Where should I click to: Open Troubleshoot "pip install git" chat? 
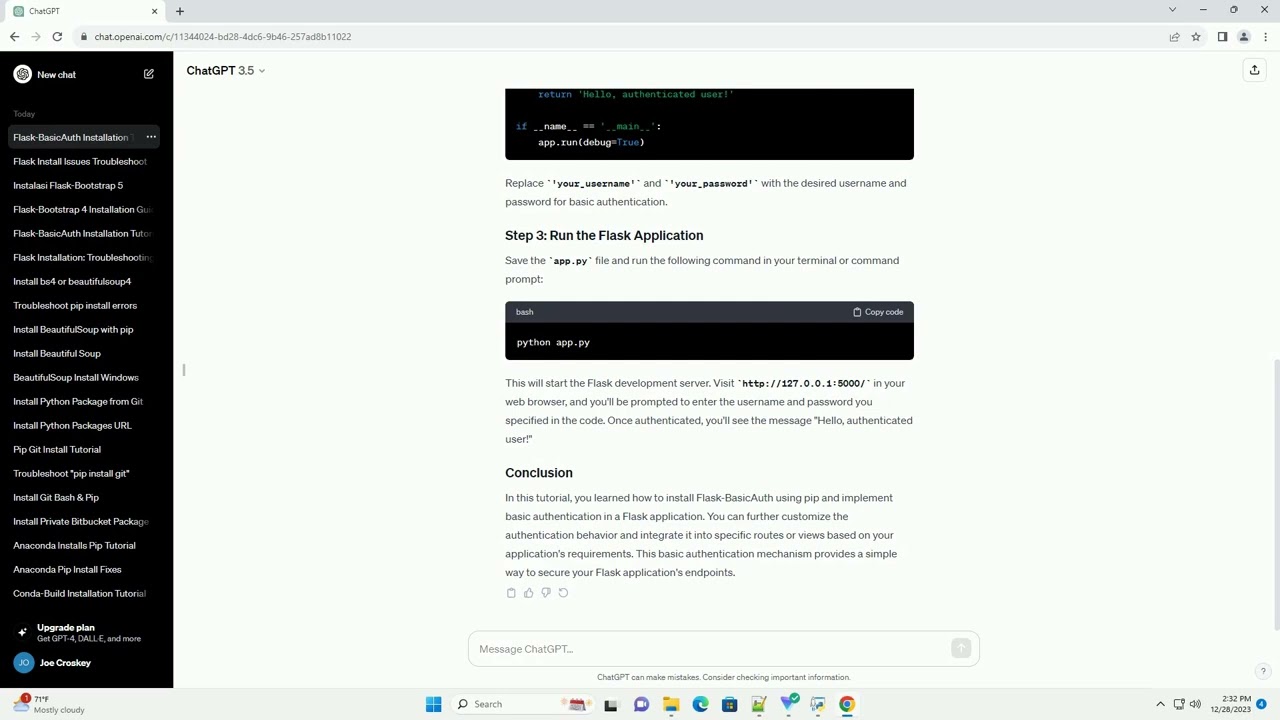point(71,473)
